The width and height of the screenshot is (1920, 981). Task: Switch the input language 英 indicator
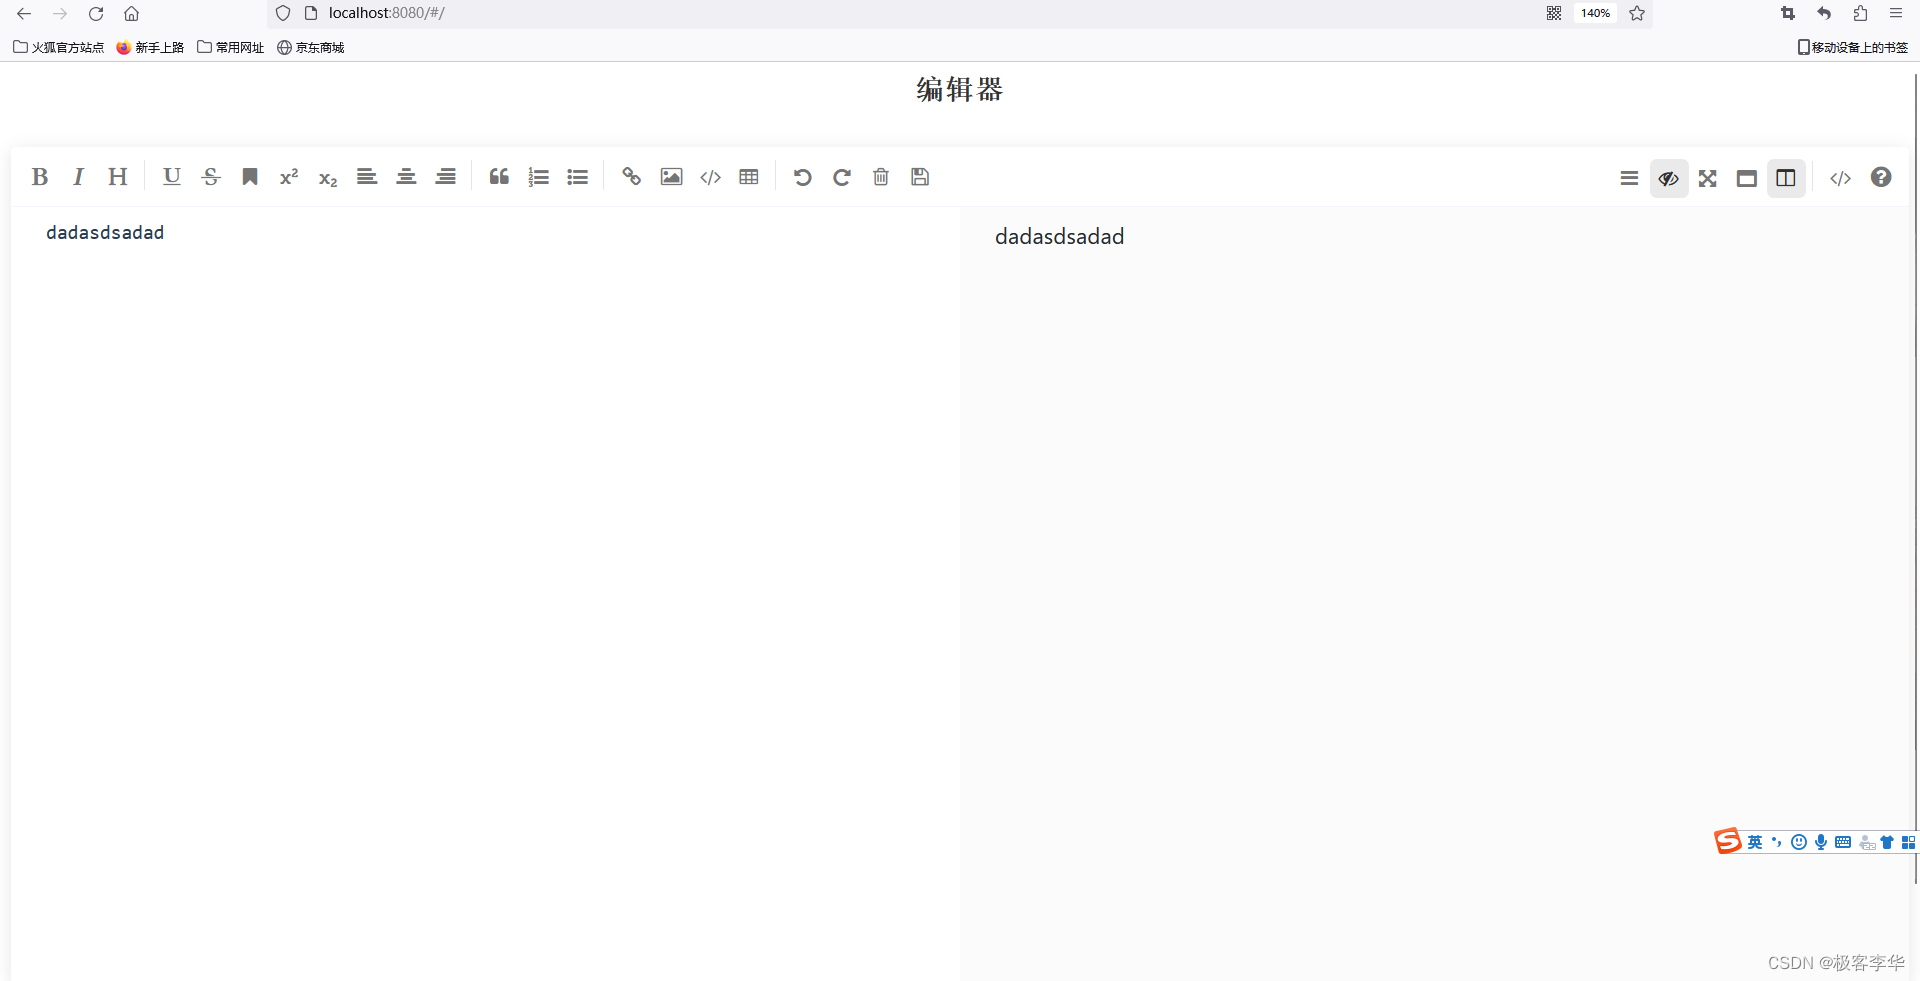(x=1755, y=842)
